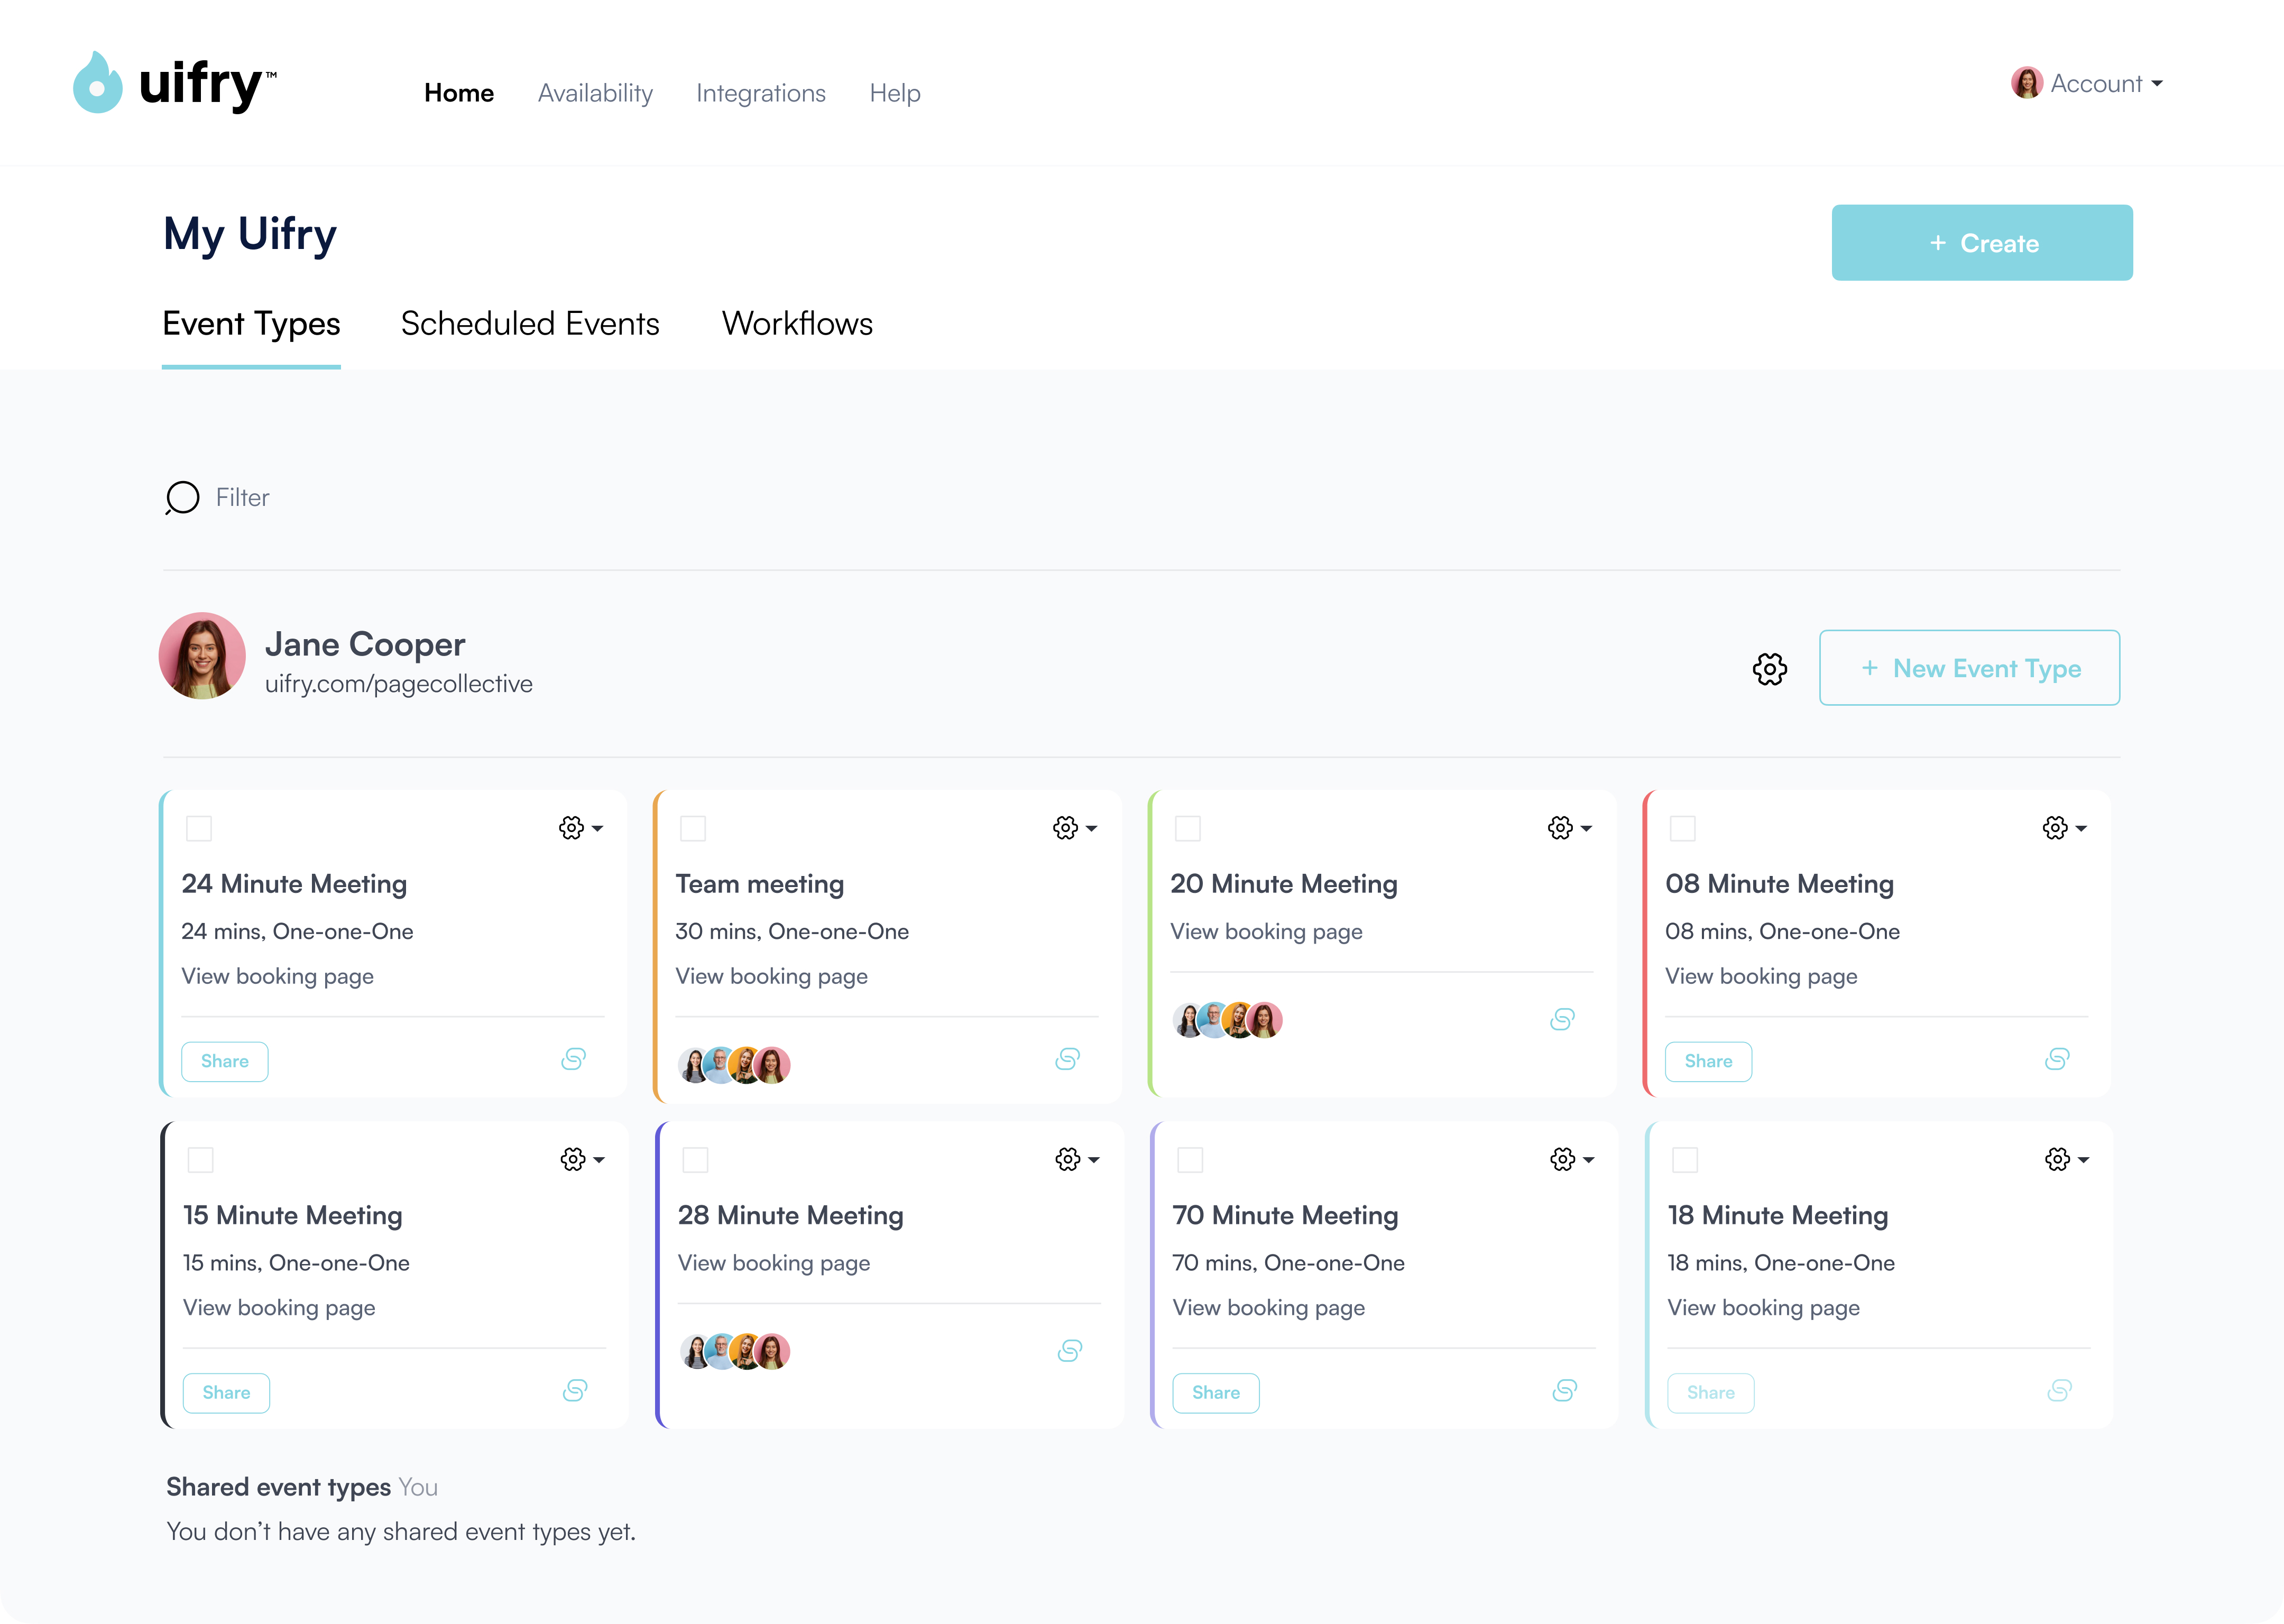
Task: Open uifry.com/pagecollective profile link
Action: [x=398, y=684]
